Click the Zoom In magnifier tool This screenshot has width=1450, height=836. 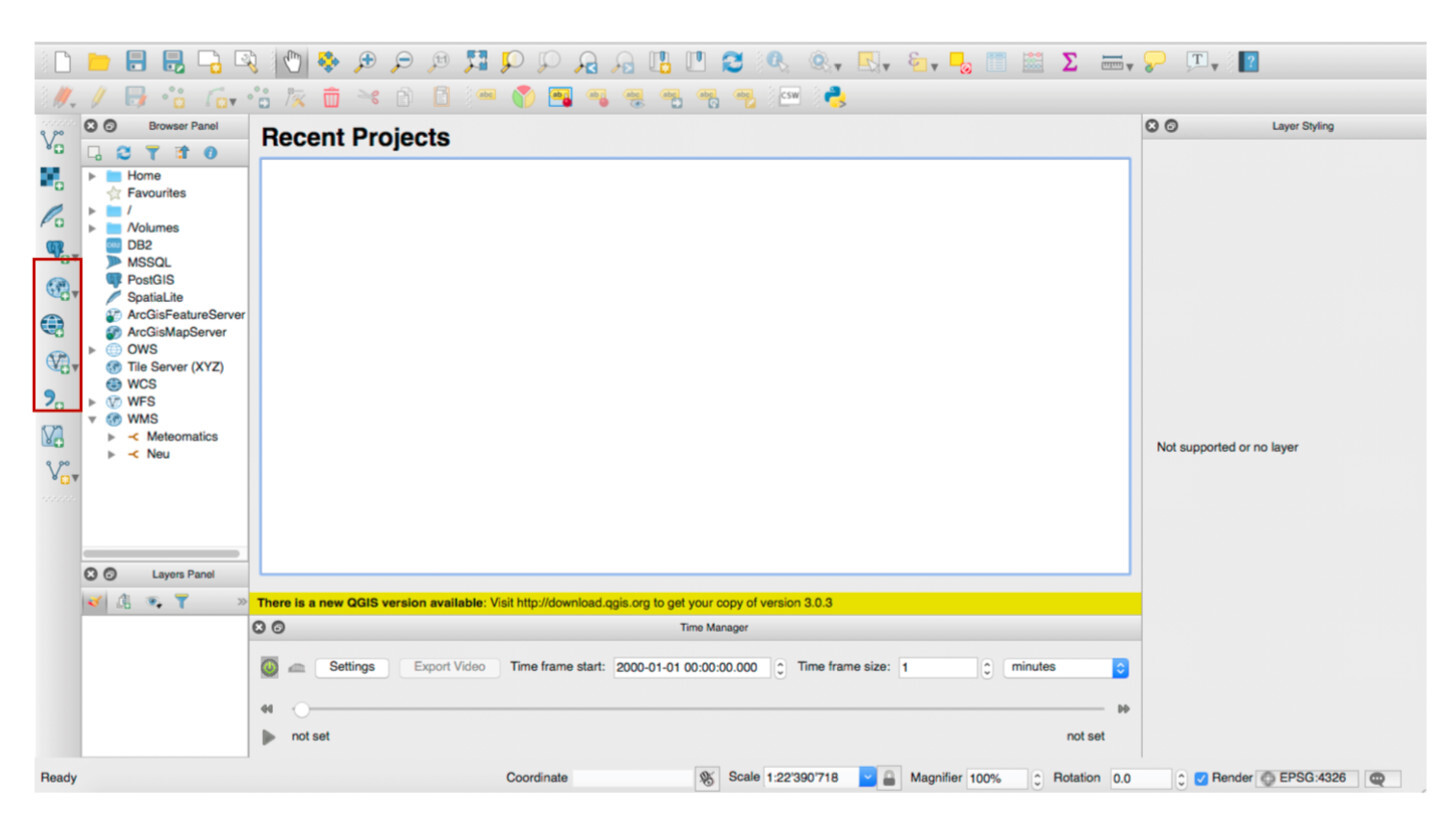(x=365, y=62)
